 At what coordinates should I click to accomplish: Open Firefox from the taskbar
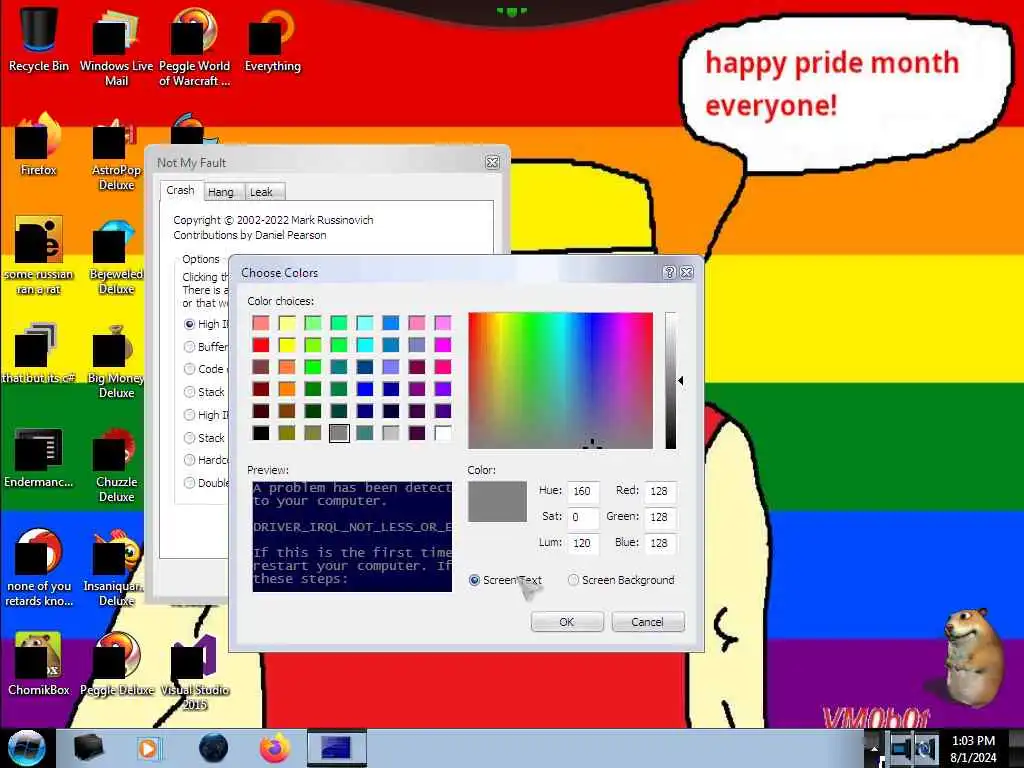click(275, 748)
